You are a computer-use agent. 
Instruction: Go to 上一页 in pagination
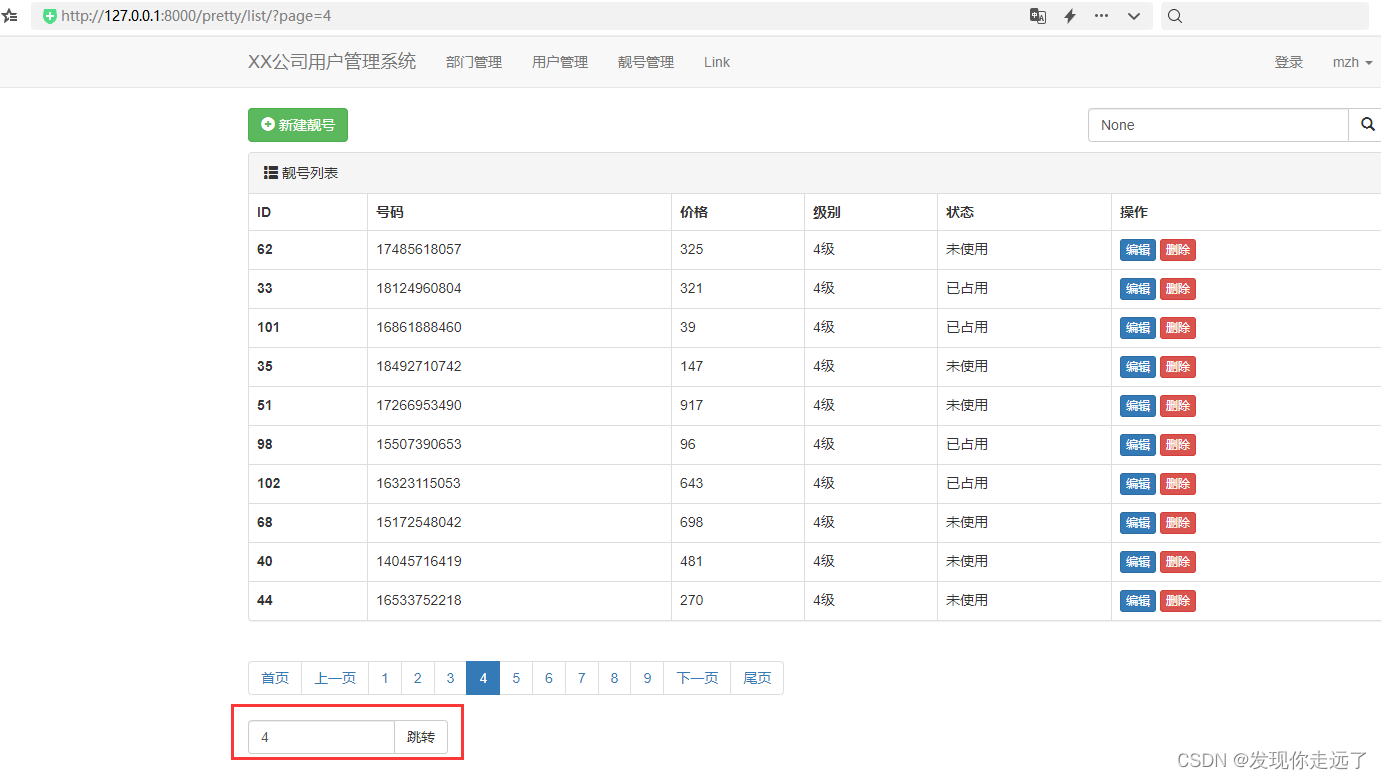335,678
